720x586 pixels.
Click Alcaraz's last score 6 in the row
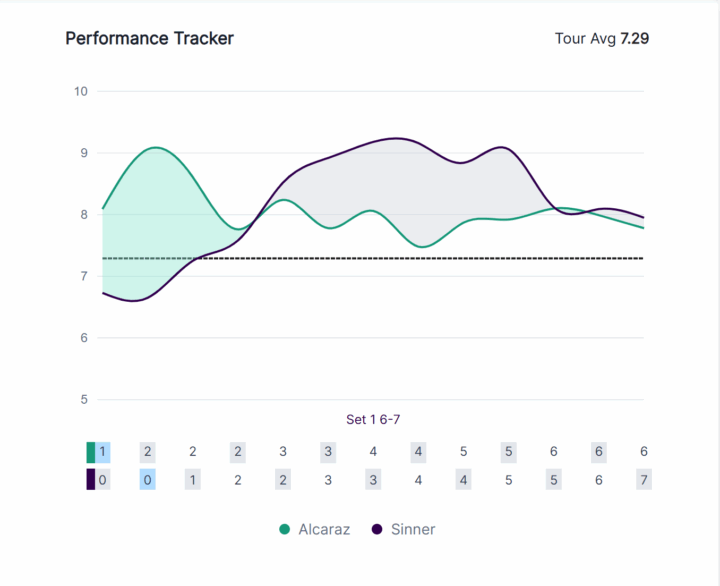644,452
